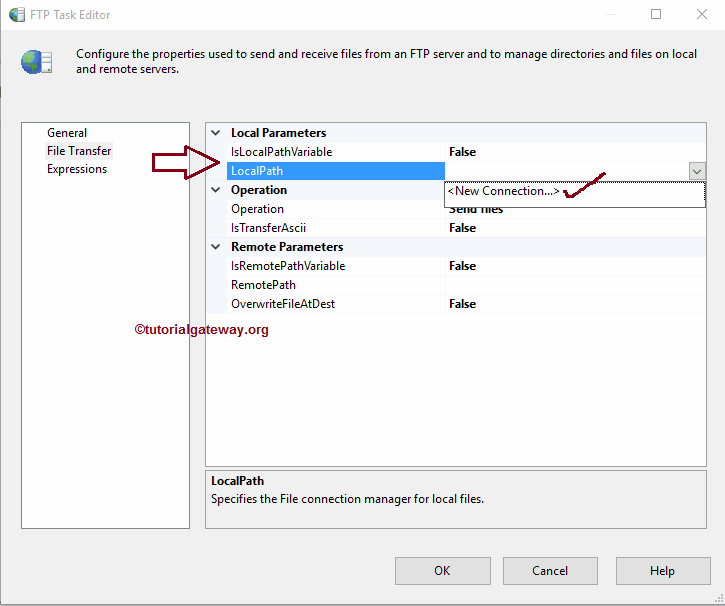Image resolution: width=725 pixels, height=606 pixels.
Task: Click the IsLocalPathVariable False value
Action: [x=462, y=152]
